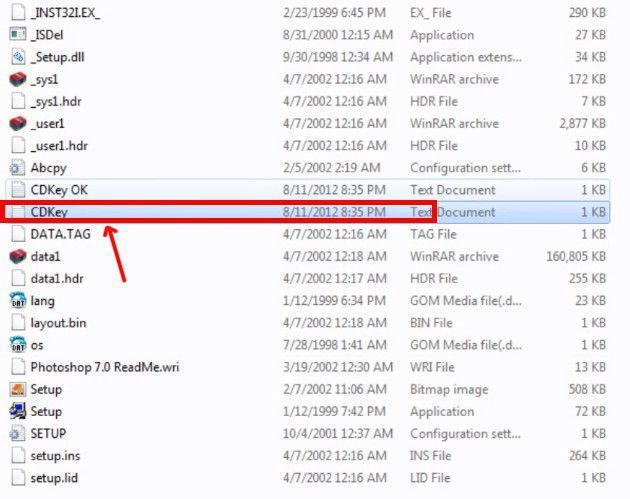The height and width of the screenshot is (499, 630).
Task: Click the file name Photoshop 7.0 ReadMe.wri
Action: 105,367
